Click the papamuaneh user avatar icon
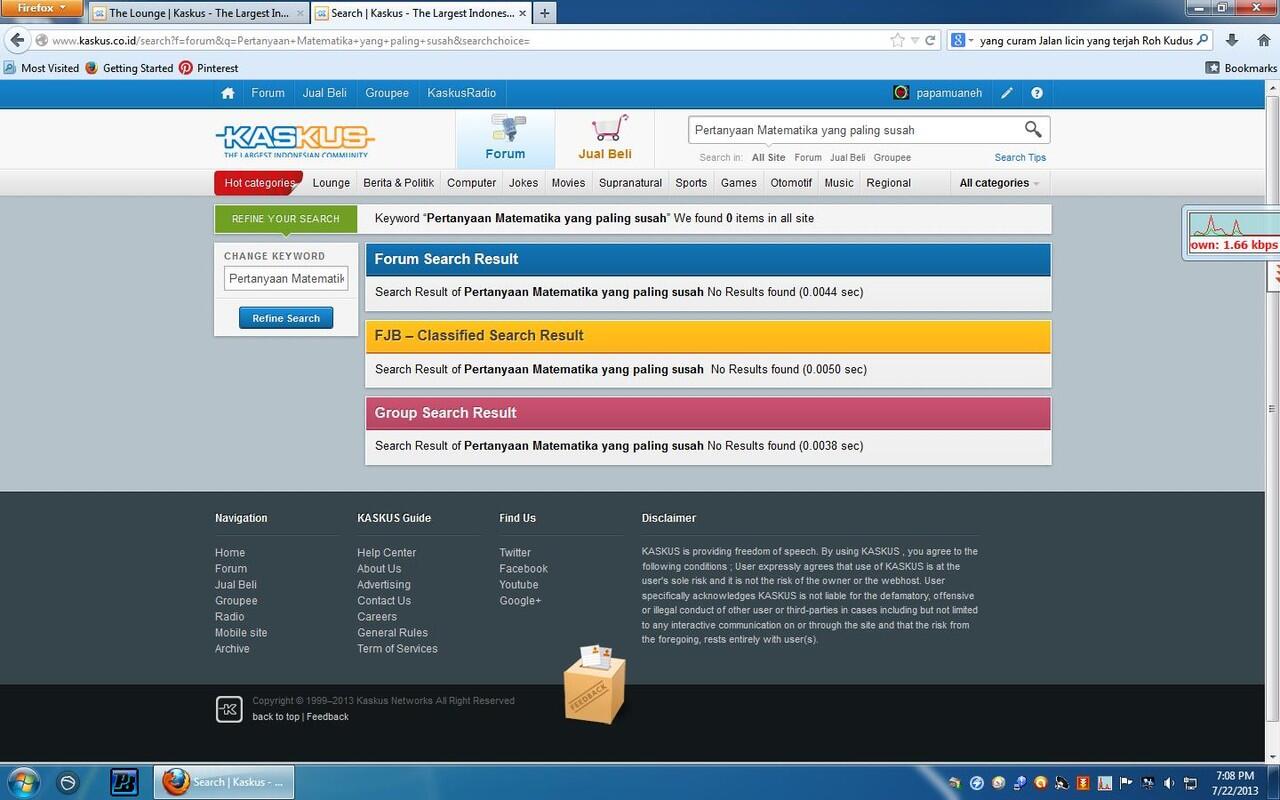This screenshot has height=800, width=1280. pos(901,93)
